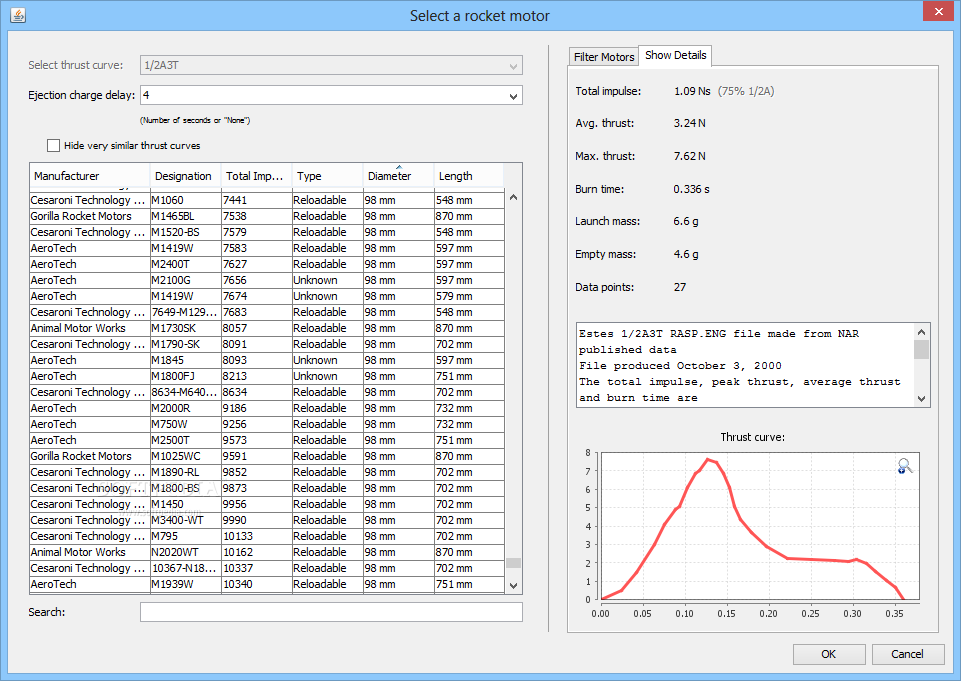Viewport: 961px width, 681px height.
Task: Select the M2000R AeroTech row
Action: pos(267,408)
